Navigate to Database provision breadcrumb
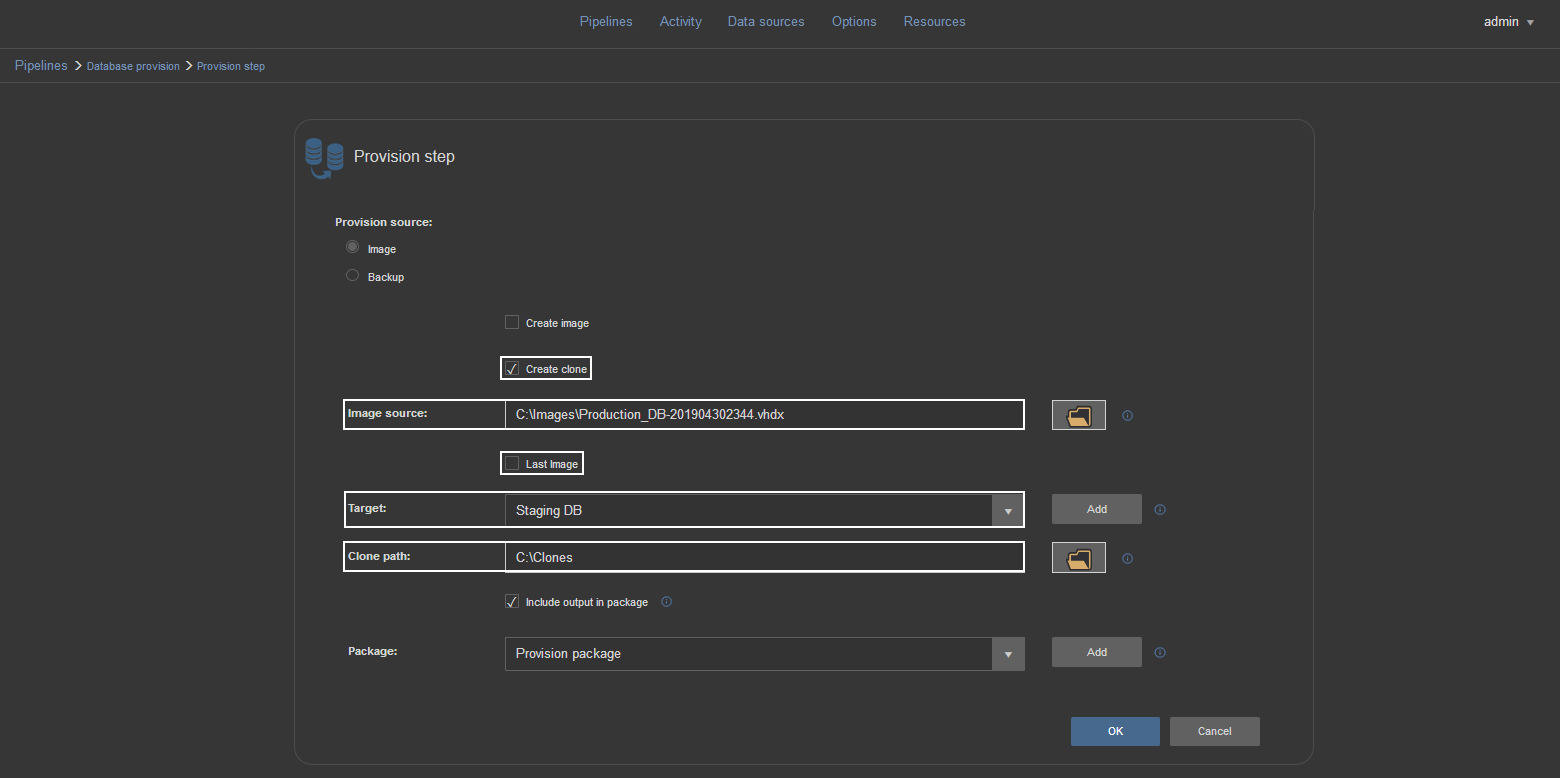This screenshot has height=778, width=1560. click(x=133, y=66)
